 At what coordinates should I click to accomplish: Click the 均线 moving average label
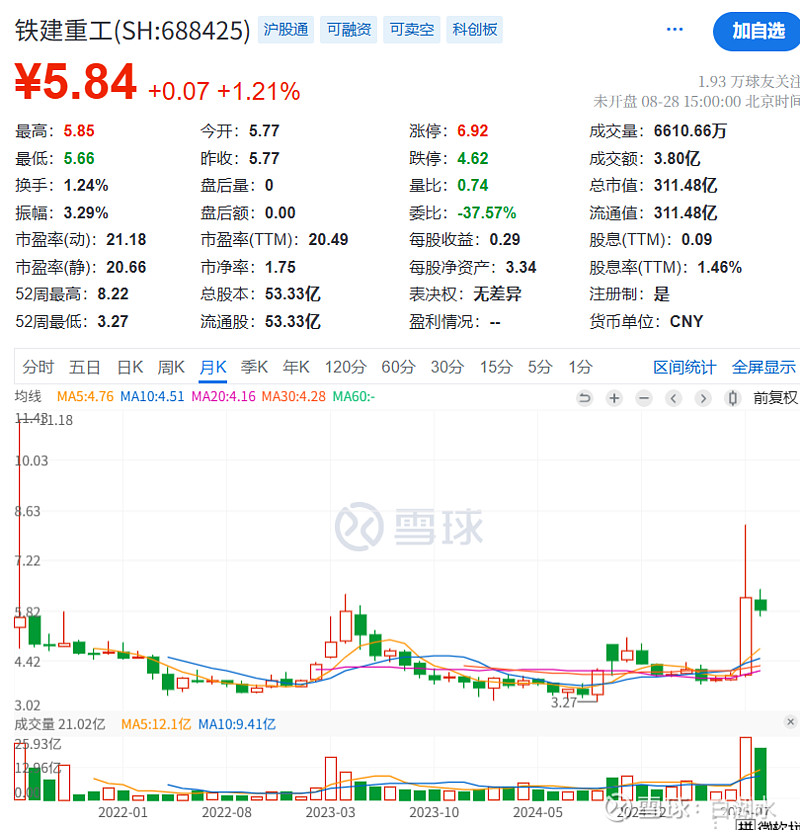coord(28,396)
